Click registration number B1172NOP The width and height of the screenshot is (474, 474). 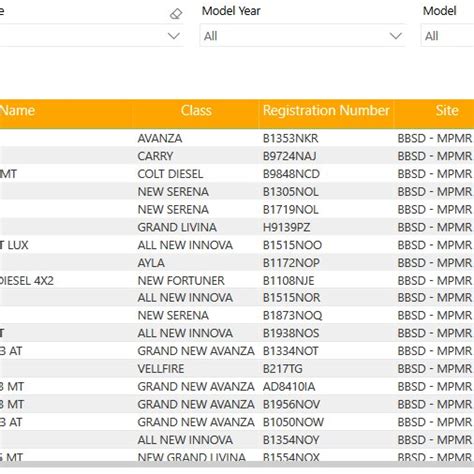[x=291, y=263]
